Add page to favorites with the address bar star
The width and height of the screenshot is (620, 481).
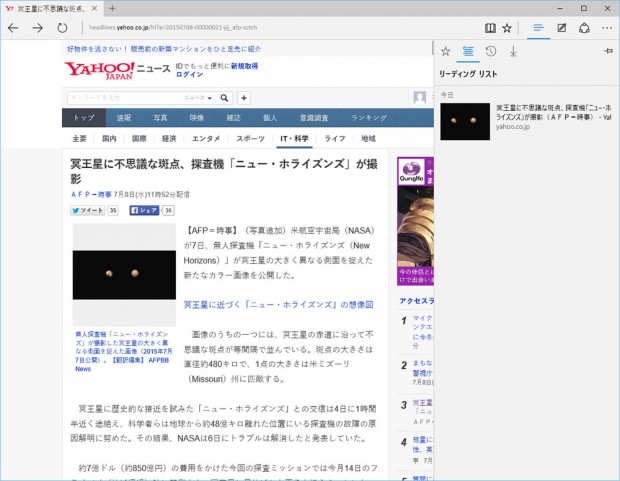[x=507, y=28]
